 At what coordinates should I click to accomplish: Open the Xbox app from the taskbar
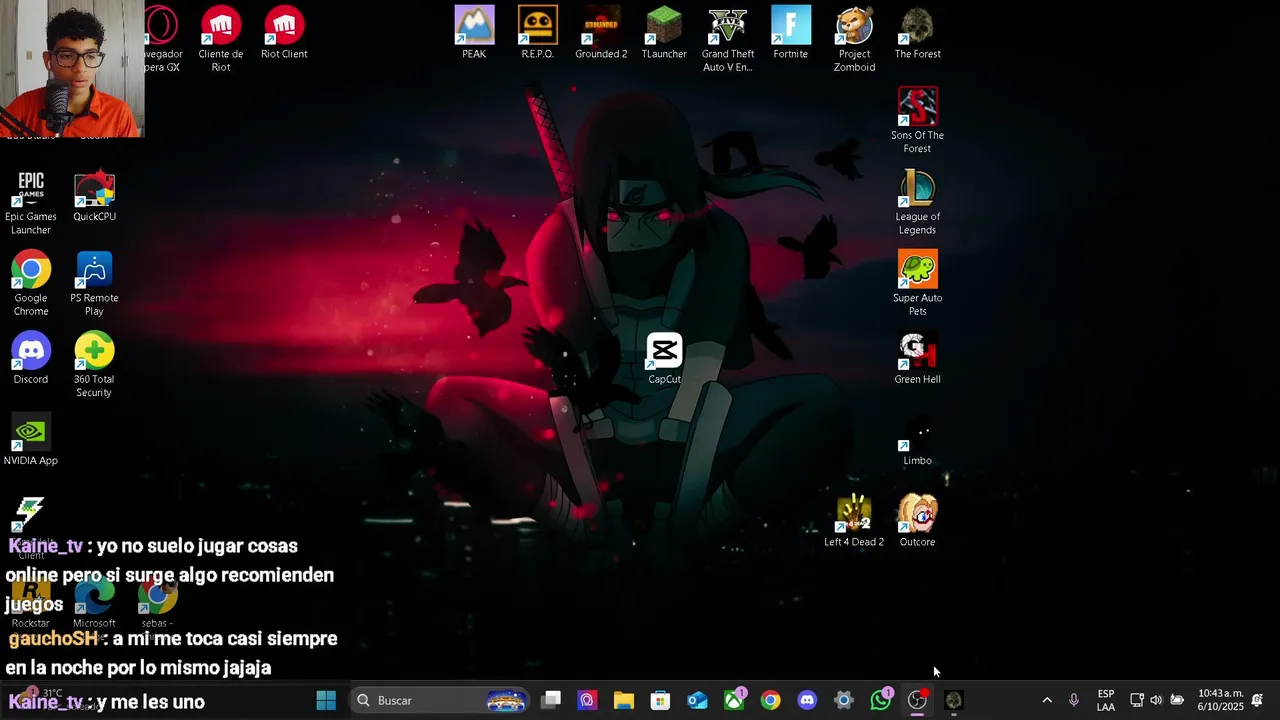coord(734,700)
